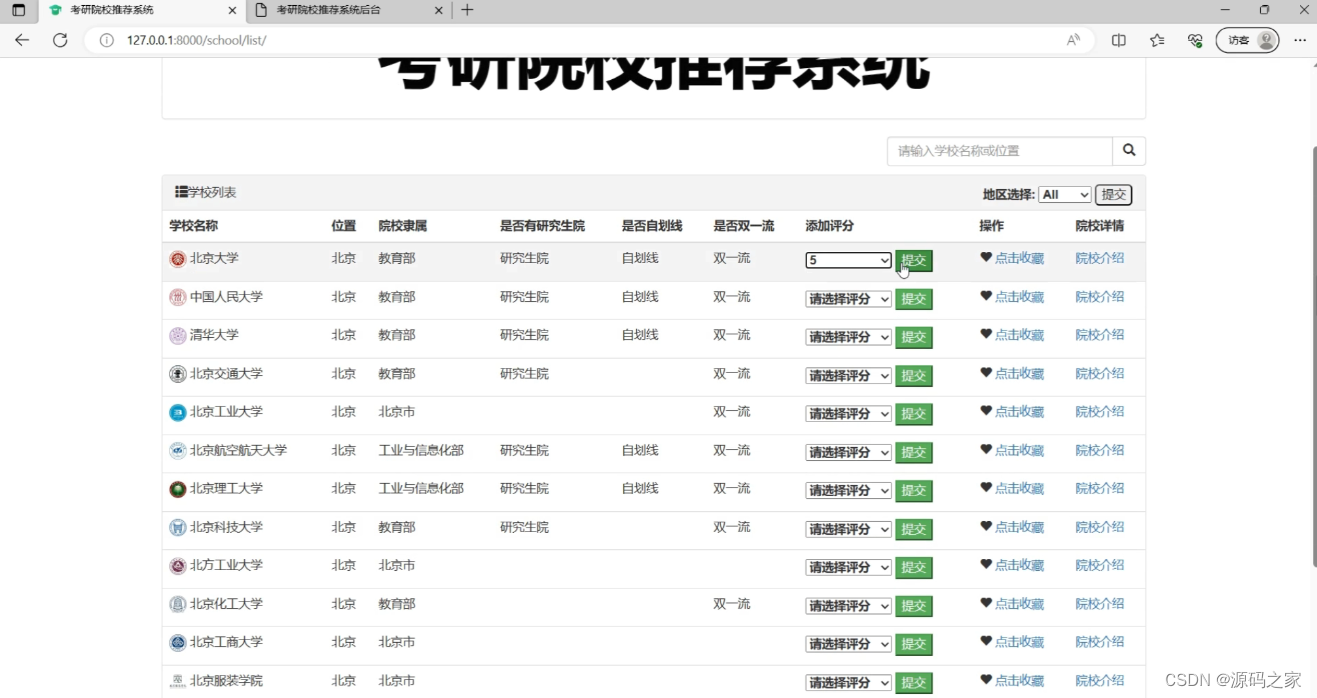1317x698 pixels.
Task: Open the rating dropdown for 北方工业大学
Action: (848, 567)
